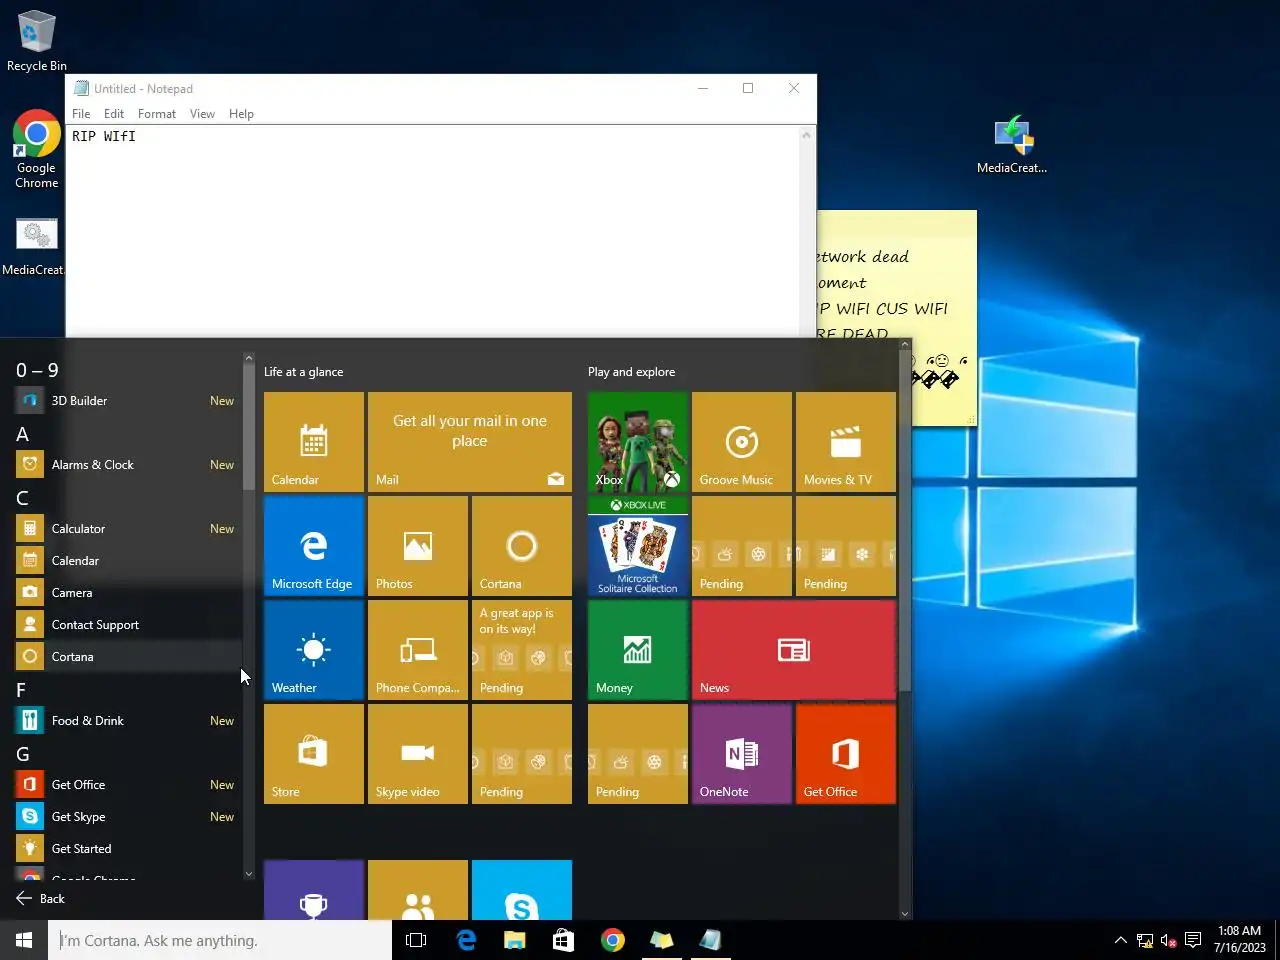This screenshot has width=1280, height=960.
Task: Click the muted volume tray icon
Action: pos(1168,940)
